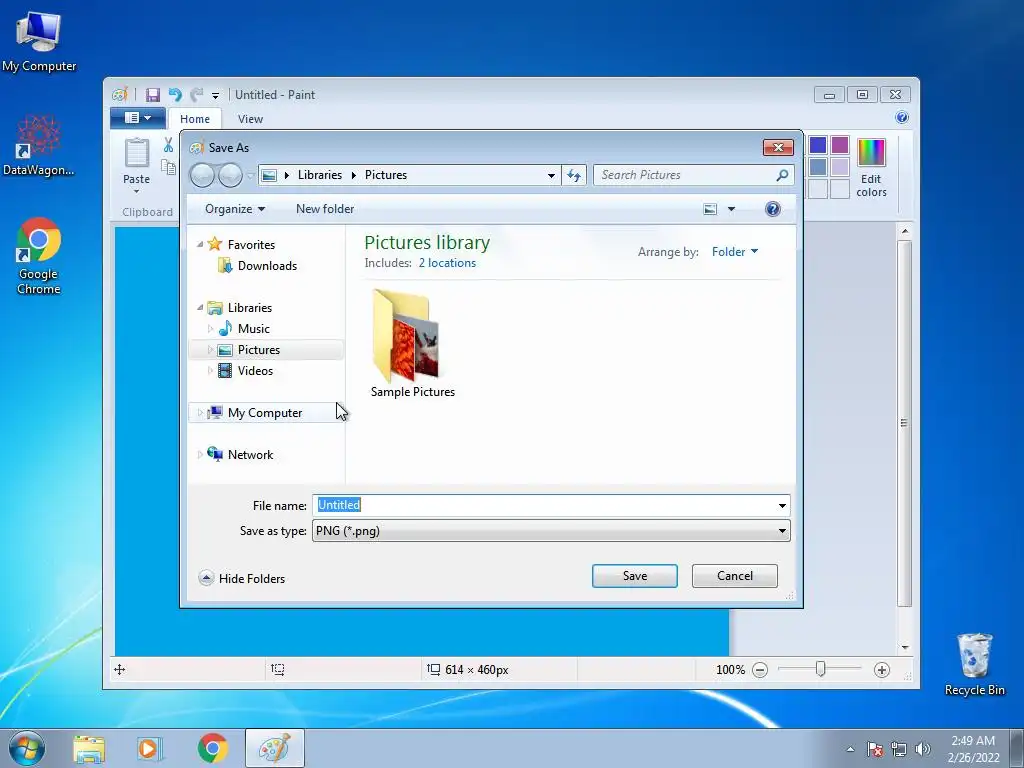Open the File name dropdown arrow
The height and width of the screenshot is (768, 1024).
coord(782,505)
